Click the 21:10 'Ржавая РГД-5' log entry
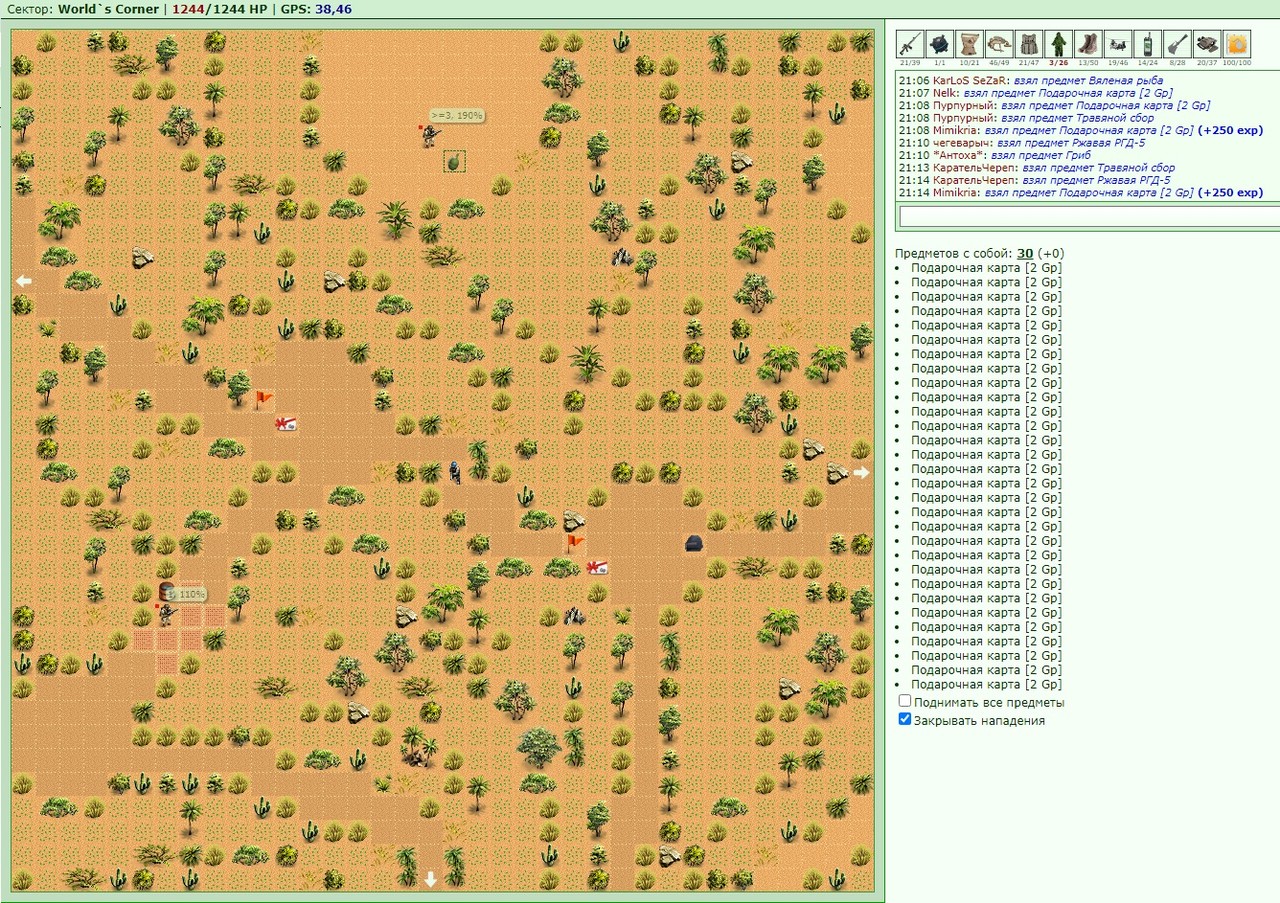 1071,143
